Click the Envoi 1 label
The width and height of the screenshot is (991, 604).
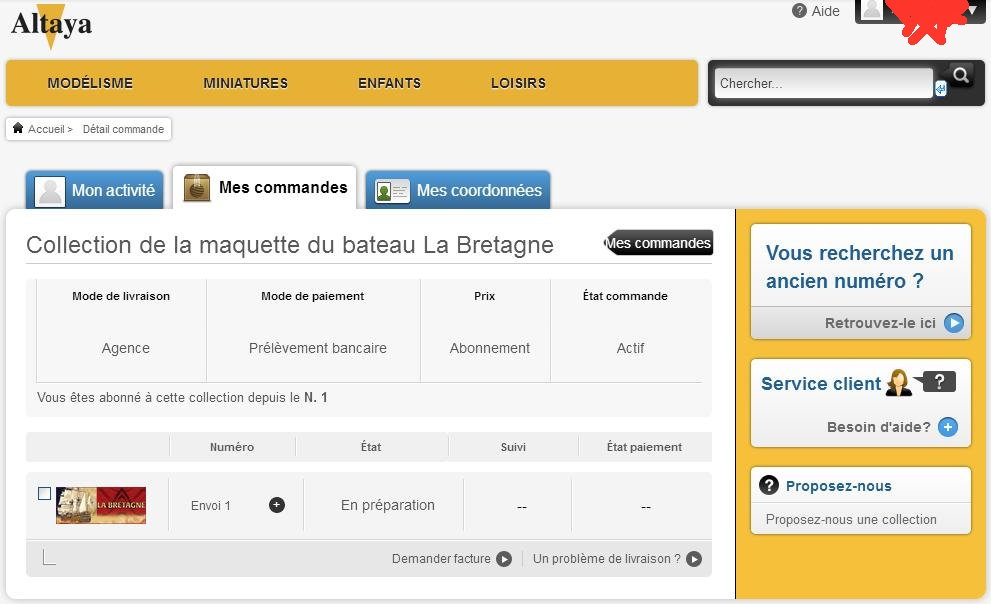click(x=210, y=505)
